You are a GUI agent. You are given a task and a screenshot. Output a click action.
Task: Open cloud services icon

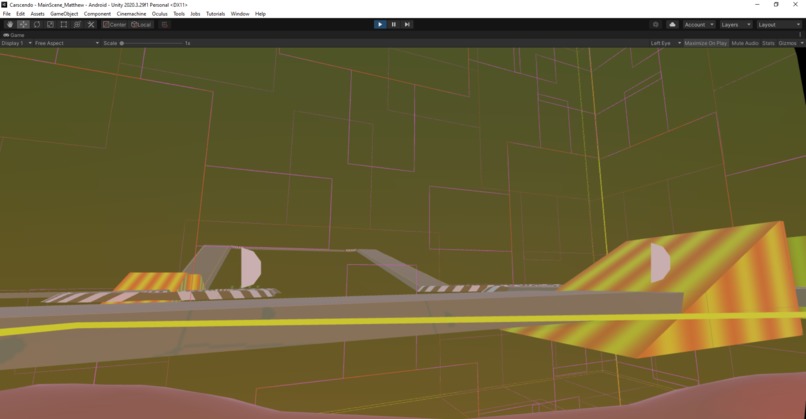click(x=672, y=25)
